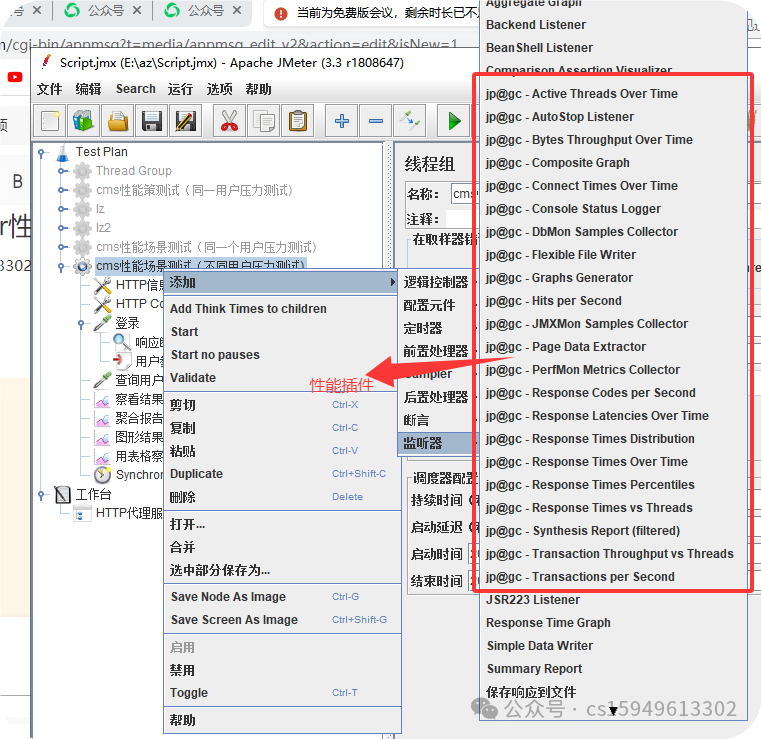
Task: Click the Open file folder toolbar icon
Action: (x=118, y=121)
